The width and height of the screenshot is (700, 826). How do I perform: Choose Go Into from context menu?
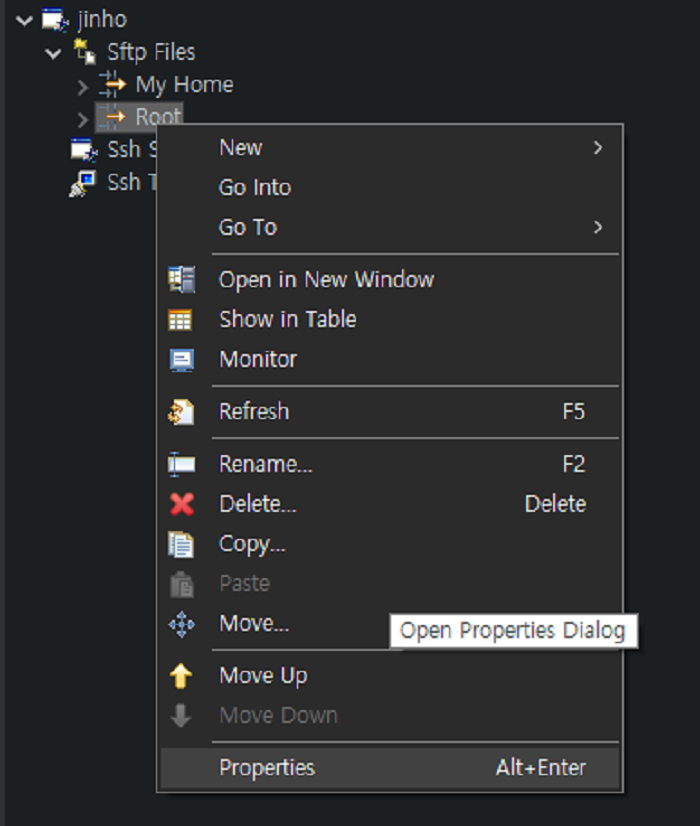[255, 188]
